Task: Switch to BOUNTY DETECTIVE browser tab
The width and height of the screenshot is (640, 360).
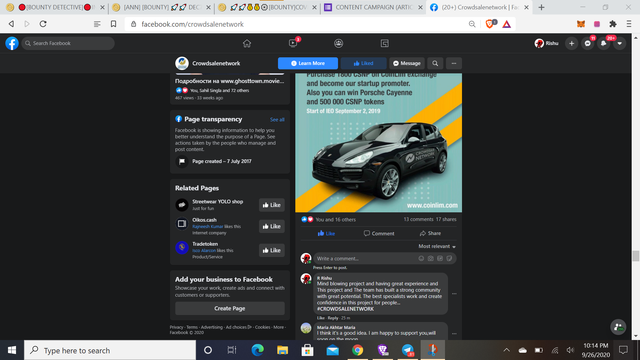Action: pos(56,7)
